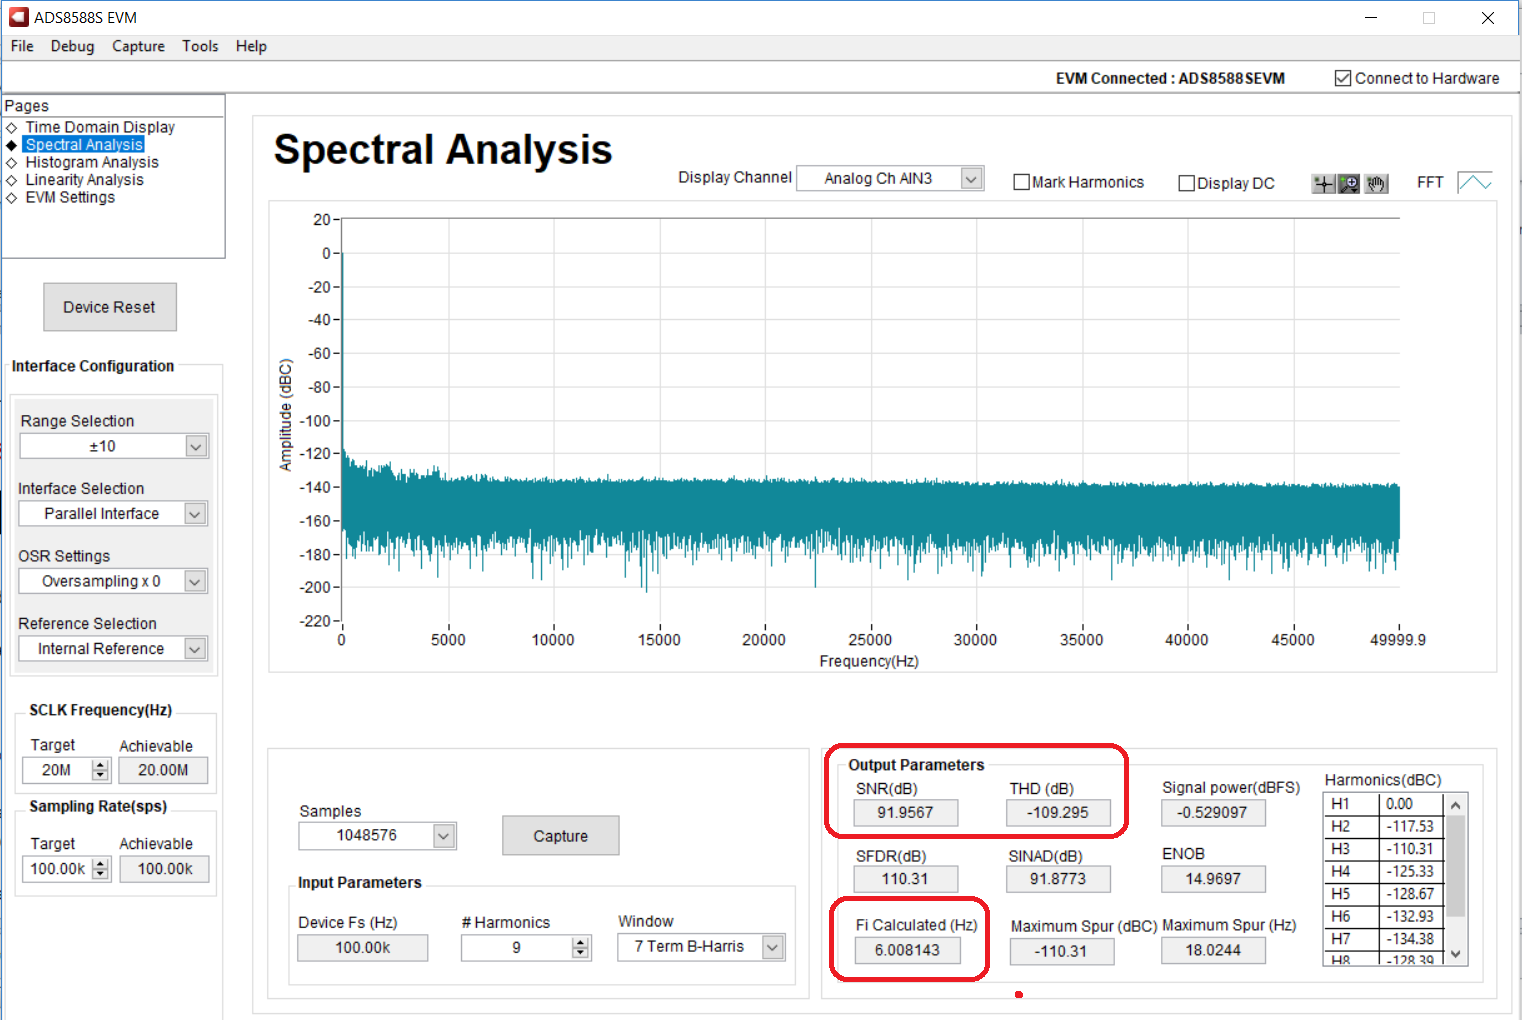Open the Help menu
The width and height of the screenshot is (1522, 1020).
(x=251, y=46)
